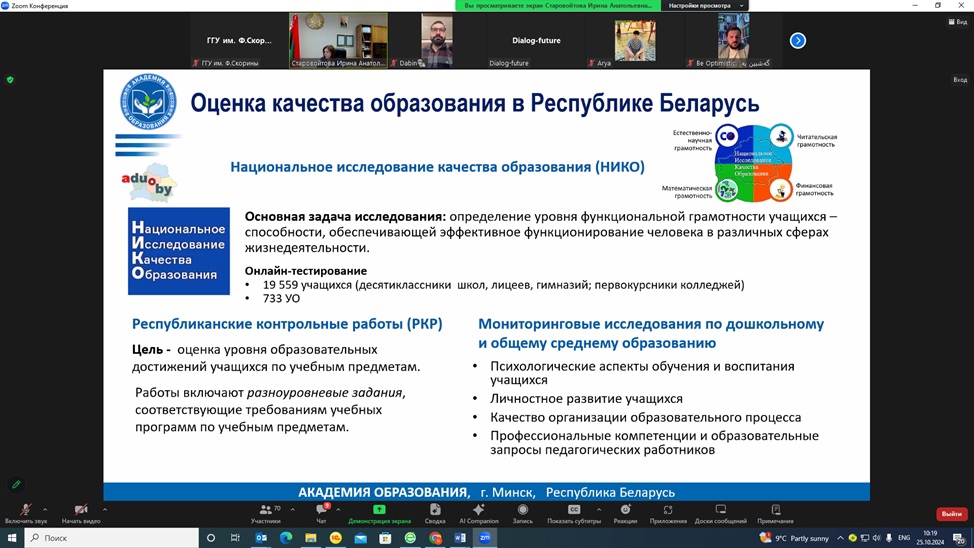The image size is (974, 548).
Task: Click bullet text 733 УО
Action: click(x=281, y=298)
